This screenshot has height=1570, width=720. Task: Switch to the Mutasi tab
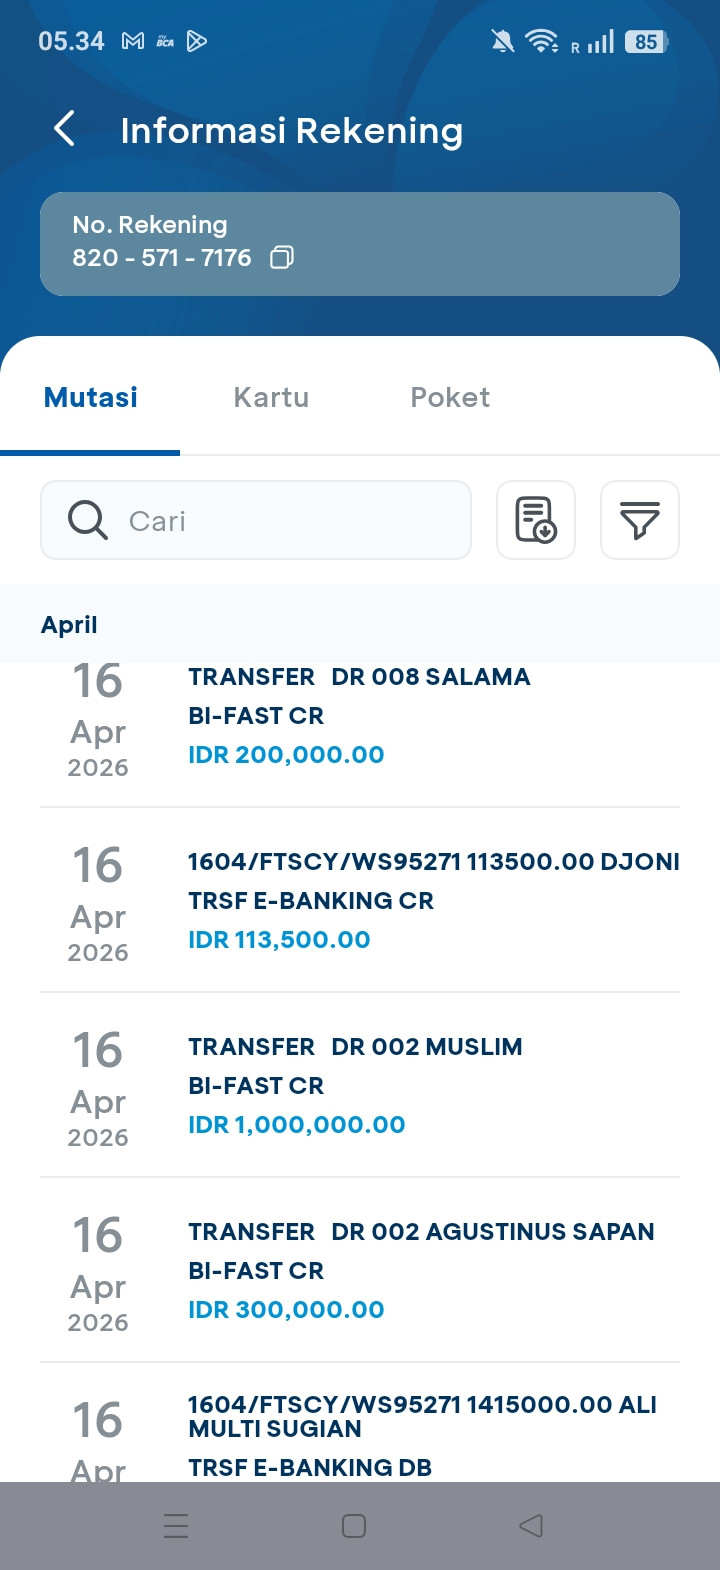point(91,397)
